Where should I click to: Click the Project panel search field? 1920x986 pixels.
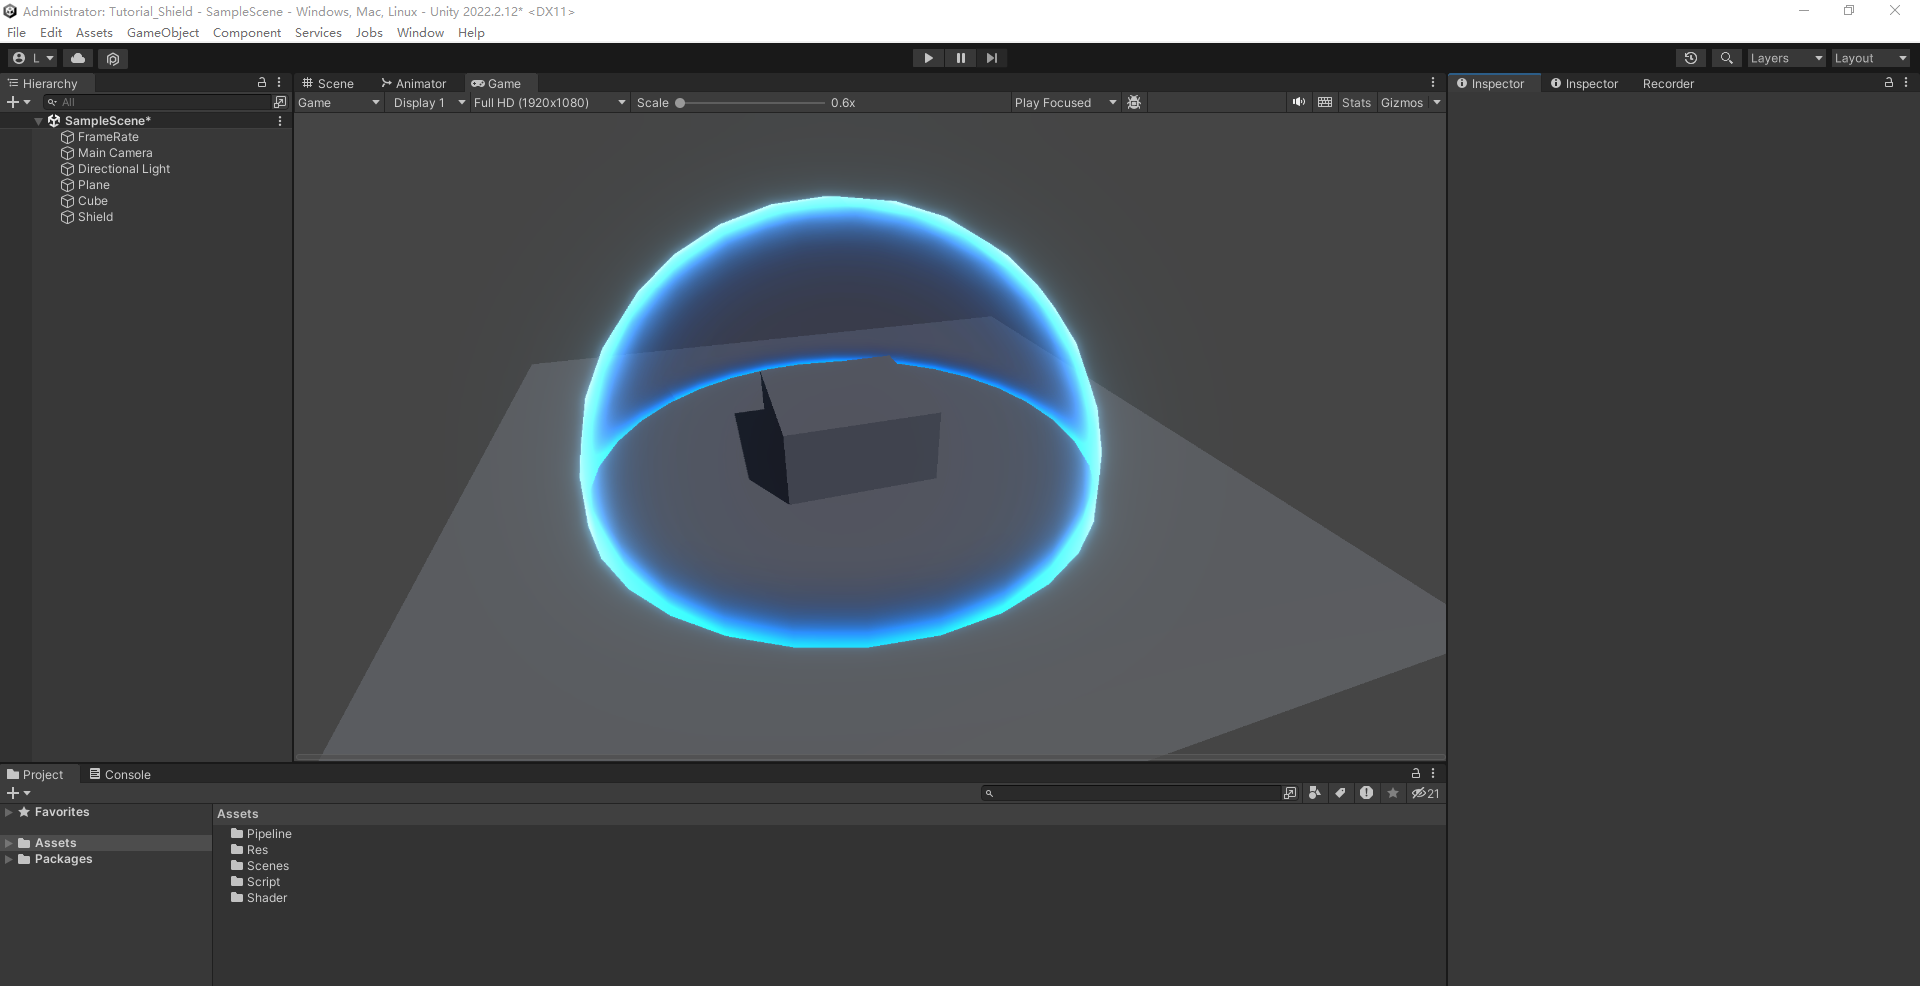coord(1135,793)
